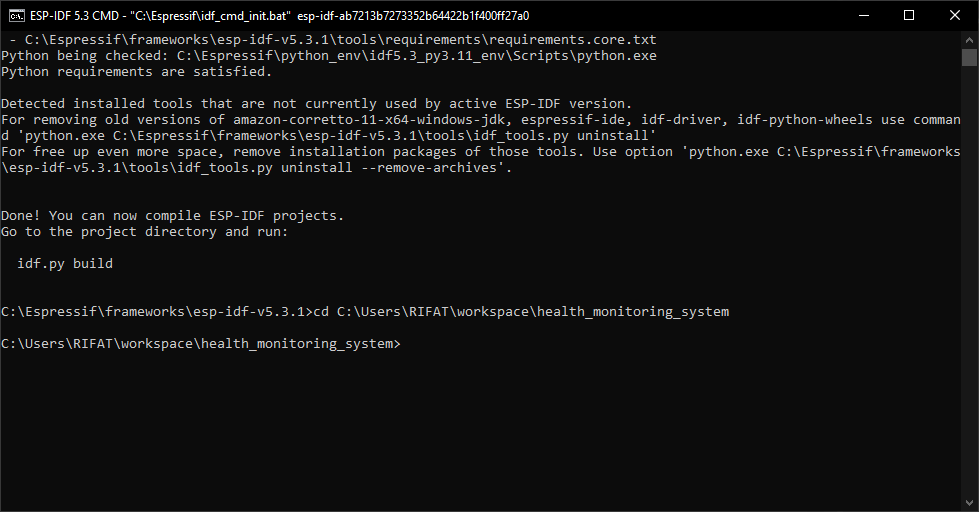Image resolution: width=979 pixels, height=512 pixels.
Task: Click the 'idf.py build' command text
Action: [x=65, y=263]
